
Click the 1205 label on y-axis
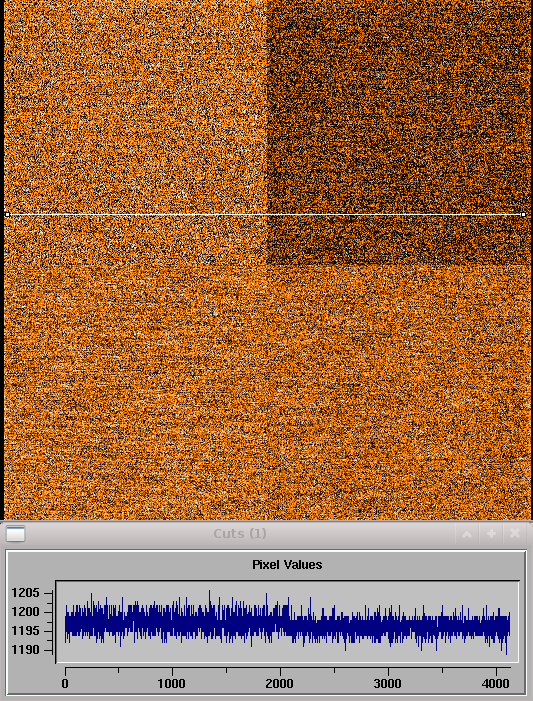coord(26,593)
